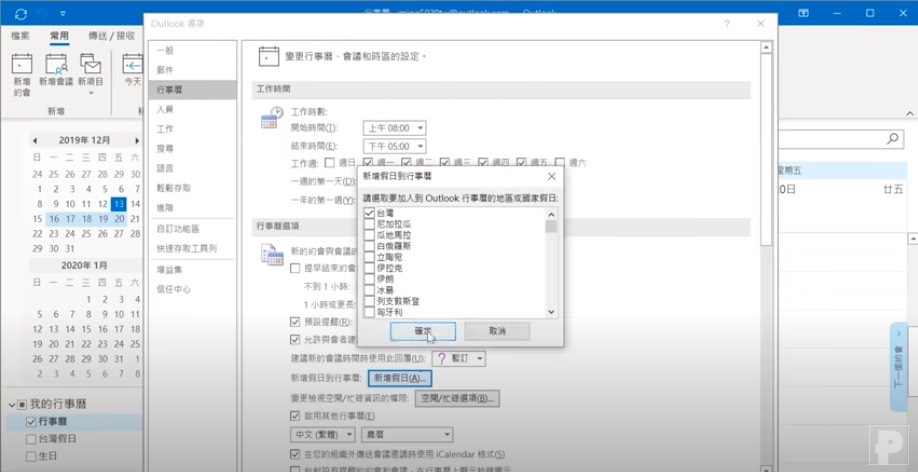Toggle 啟用其他行事曆 checkbox
The image size is (918, 472).
(x=295, y=416)
